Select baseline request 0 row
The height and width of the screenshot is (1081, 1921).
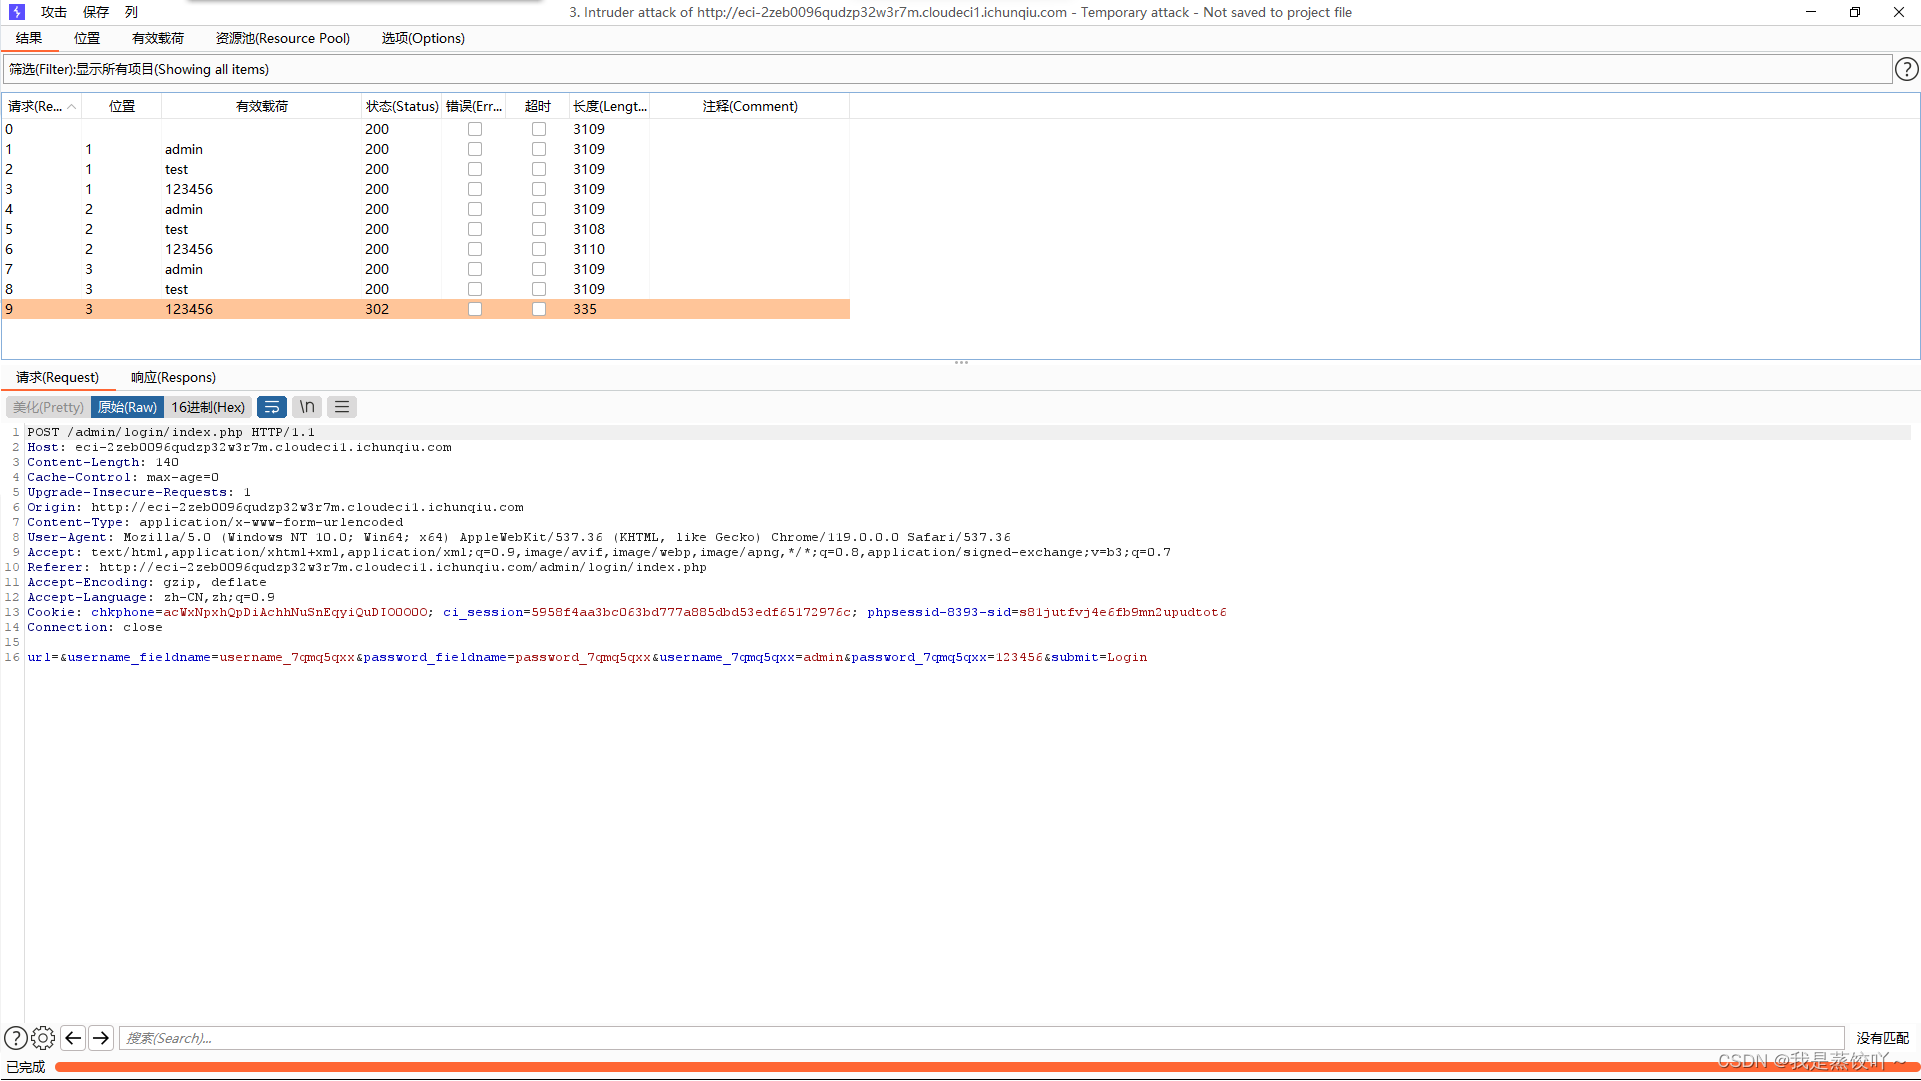(x=426, y=129)
